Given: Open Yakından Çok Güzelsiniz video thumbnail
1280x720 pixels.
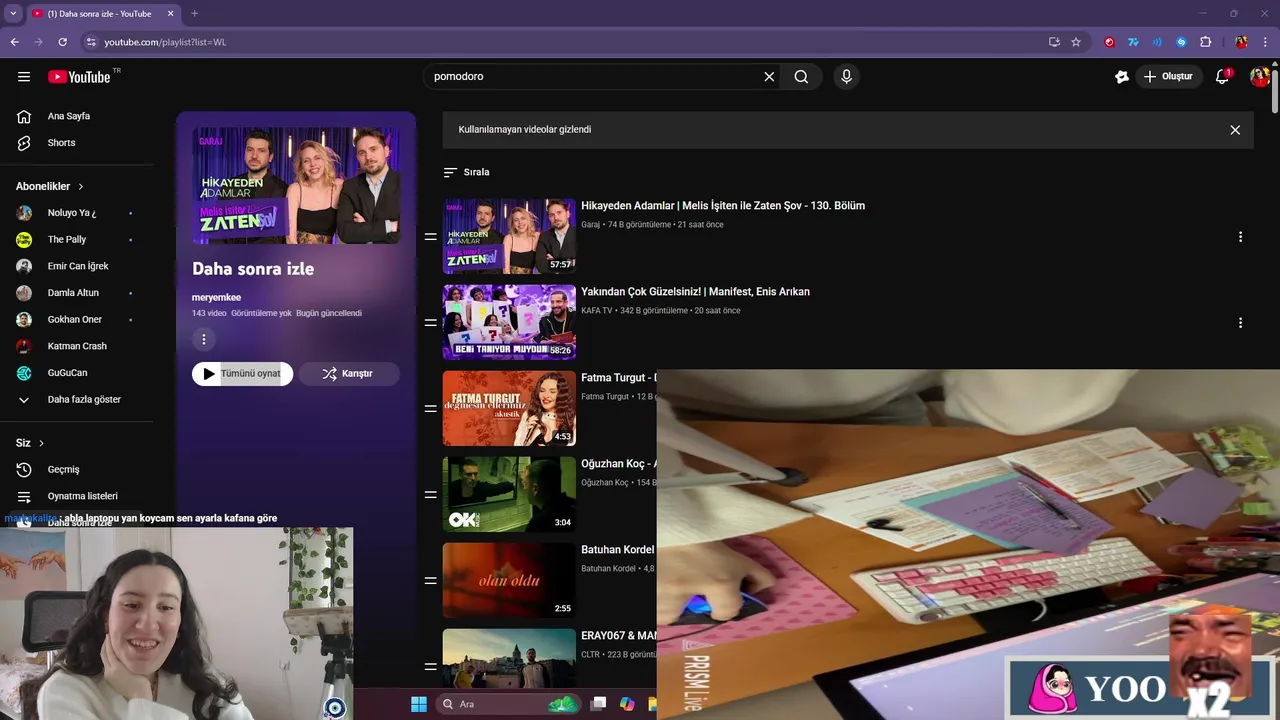Looking at the screenshot, I should tap(509, 322).
